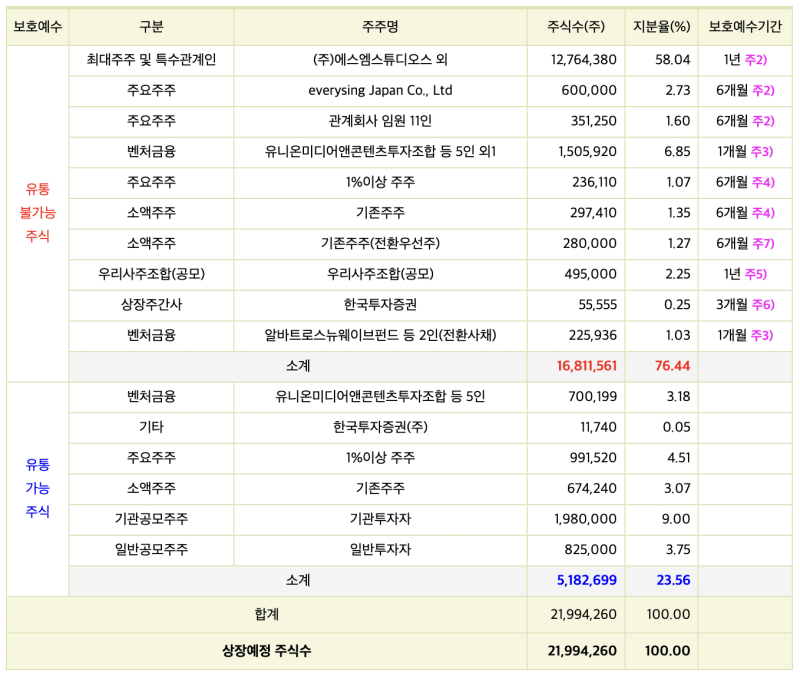Click the 12,764,380 share count
Image resolution: width=800 pixels, height=676 pixels.
[583, 60]
